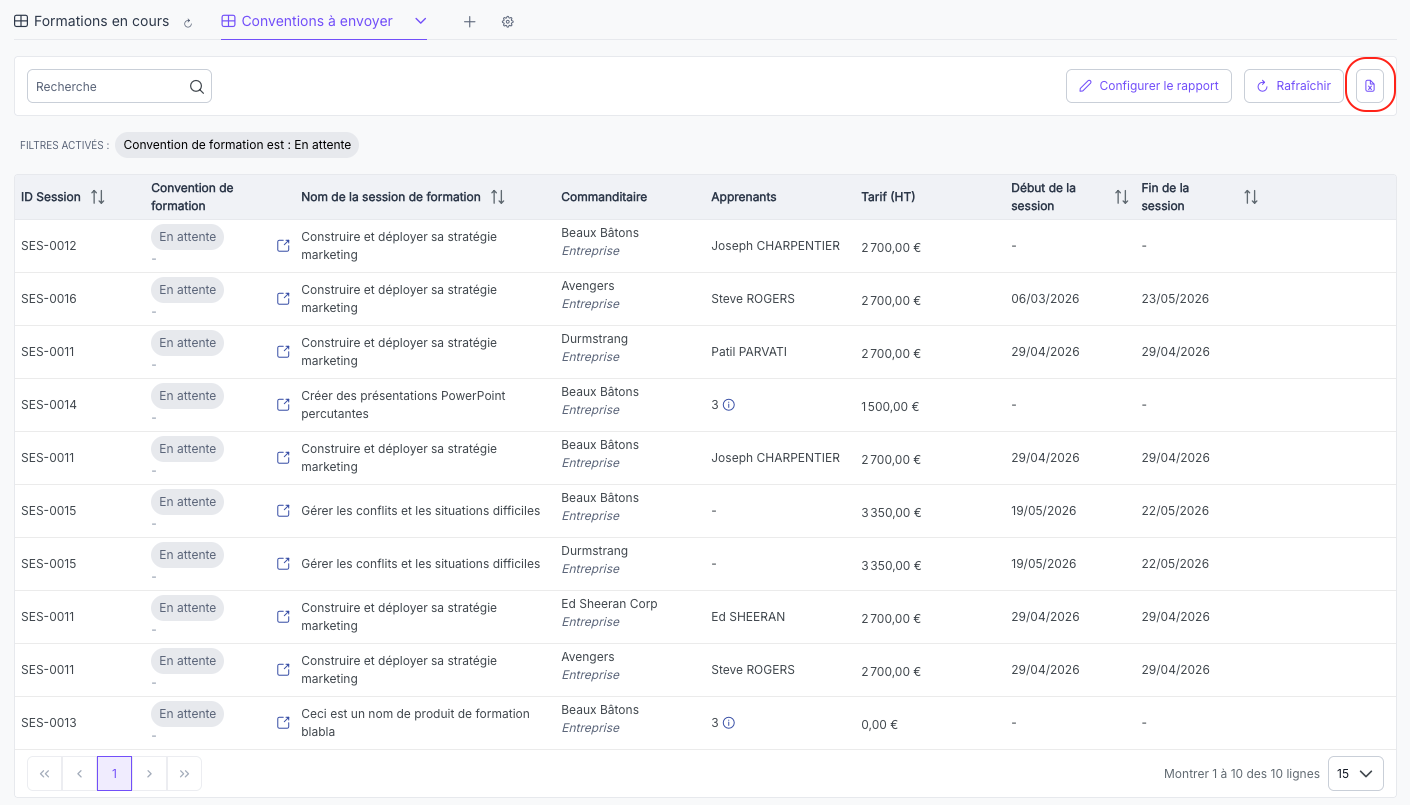Sort by ID Session column
Image resolution: width=1410 pixels, height=805 pixels.
(x=98, y=197)
